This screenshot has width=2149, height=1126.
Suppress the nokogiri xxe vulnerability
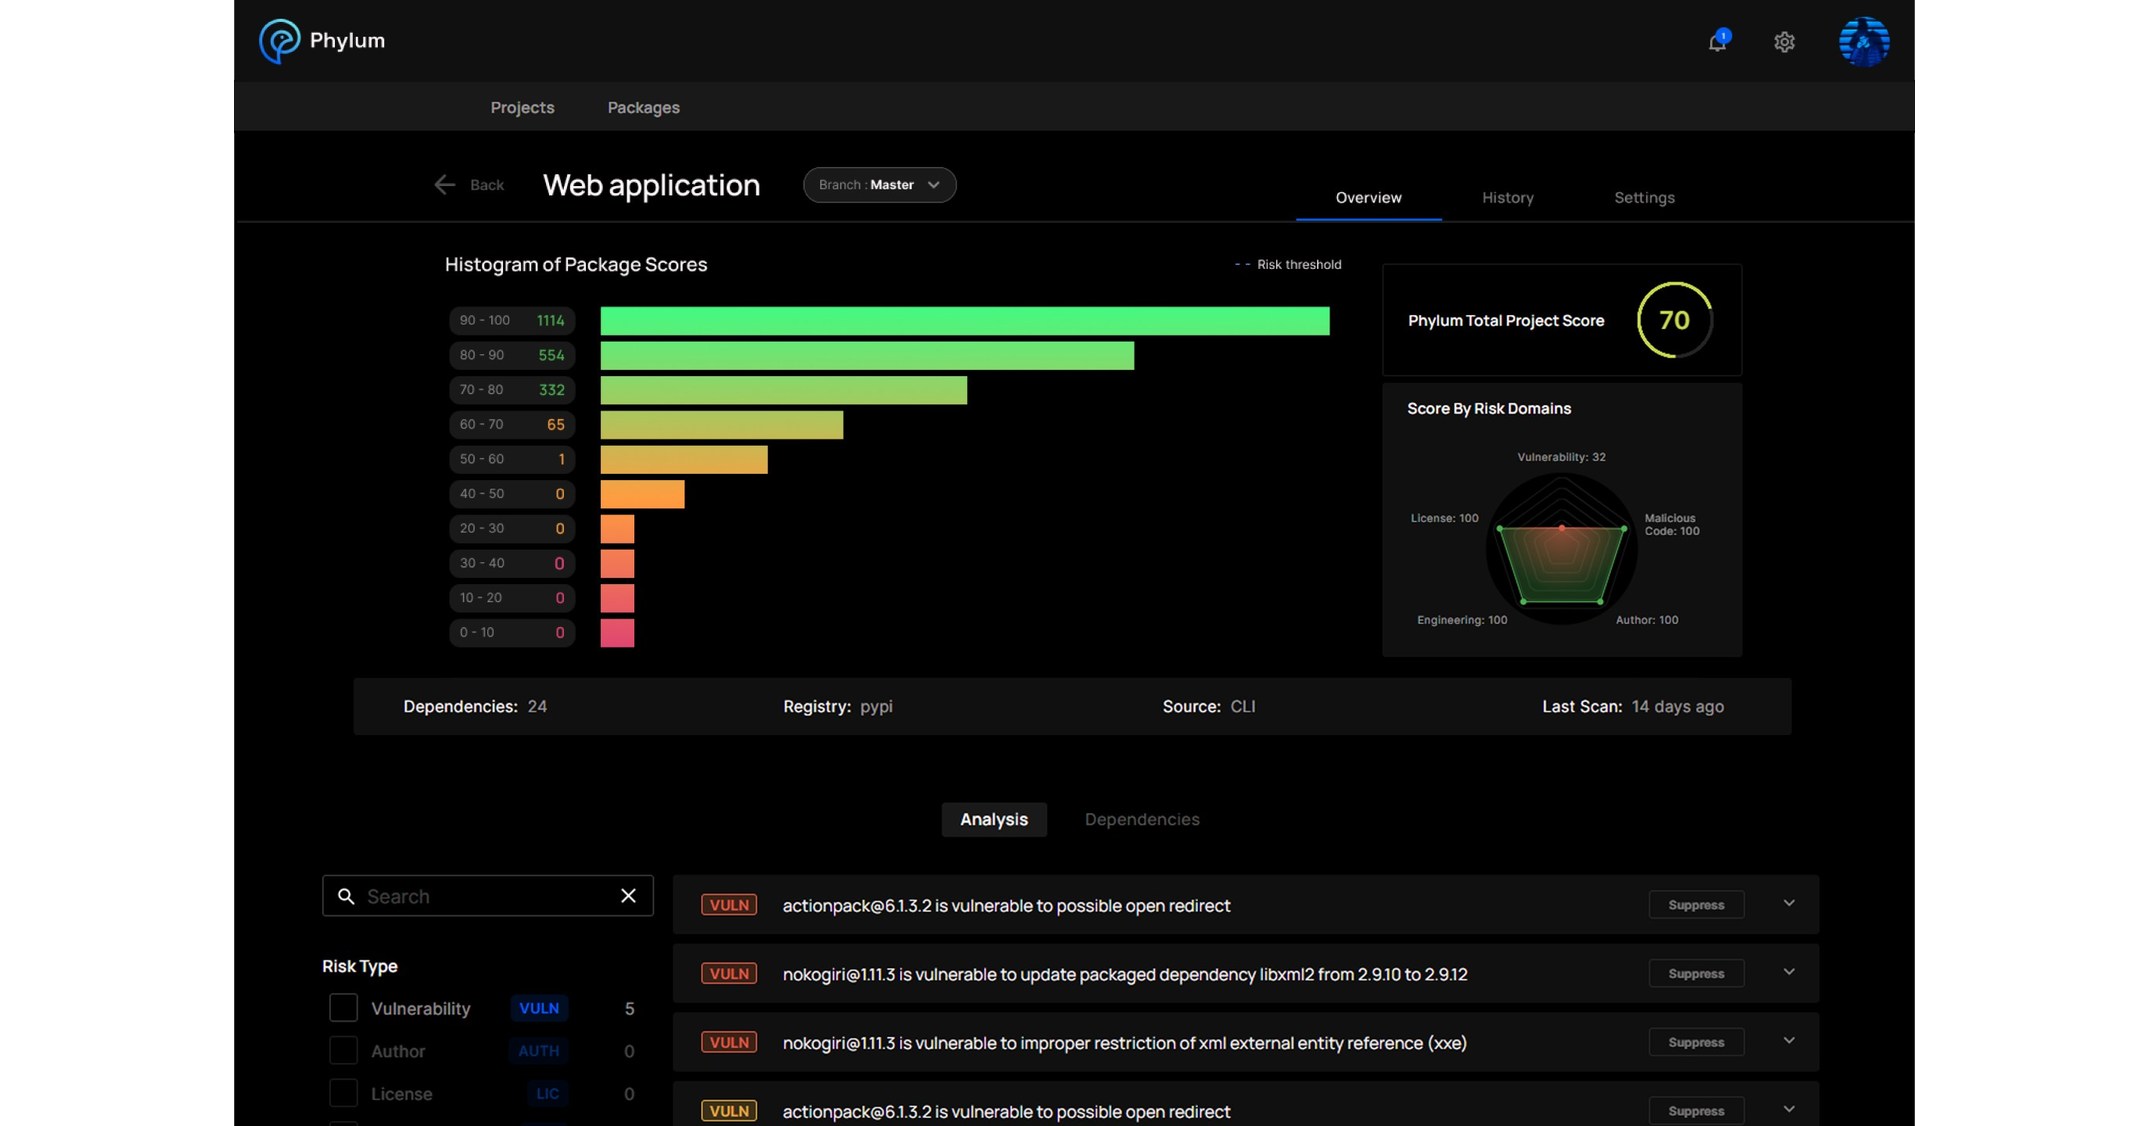[1696, 1041]
